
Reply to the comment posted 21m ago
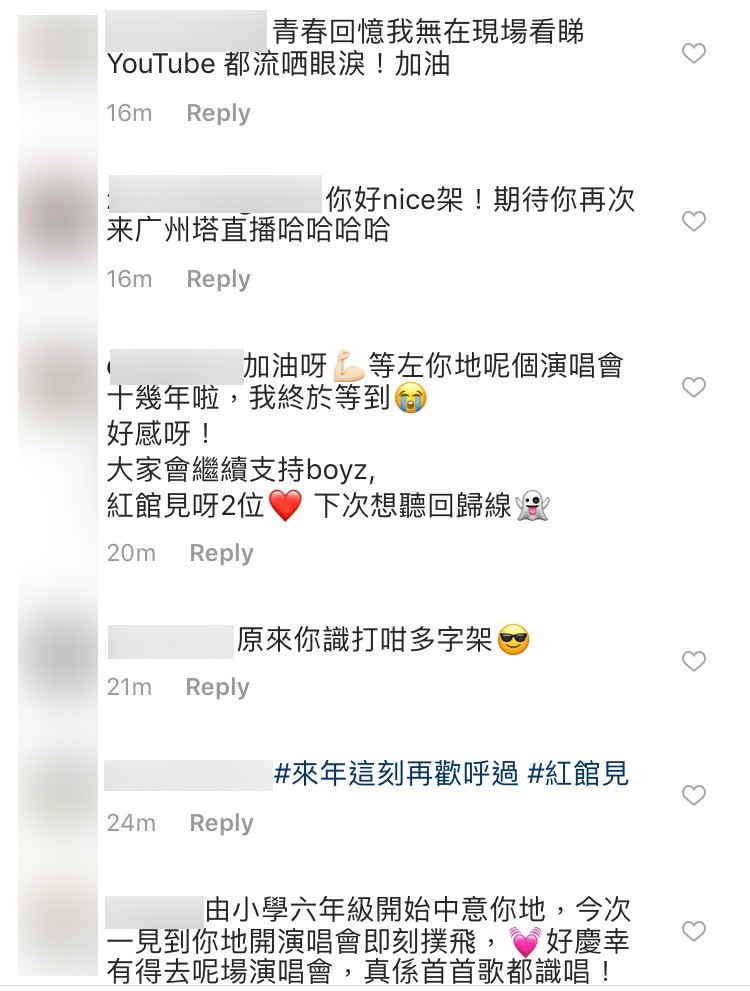pos(217,687)
